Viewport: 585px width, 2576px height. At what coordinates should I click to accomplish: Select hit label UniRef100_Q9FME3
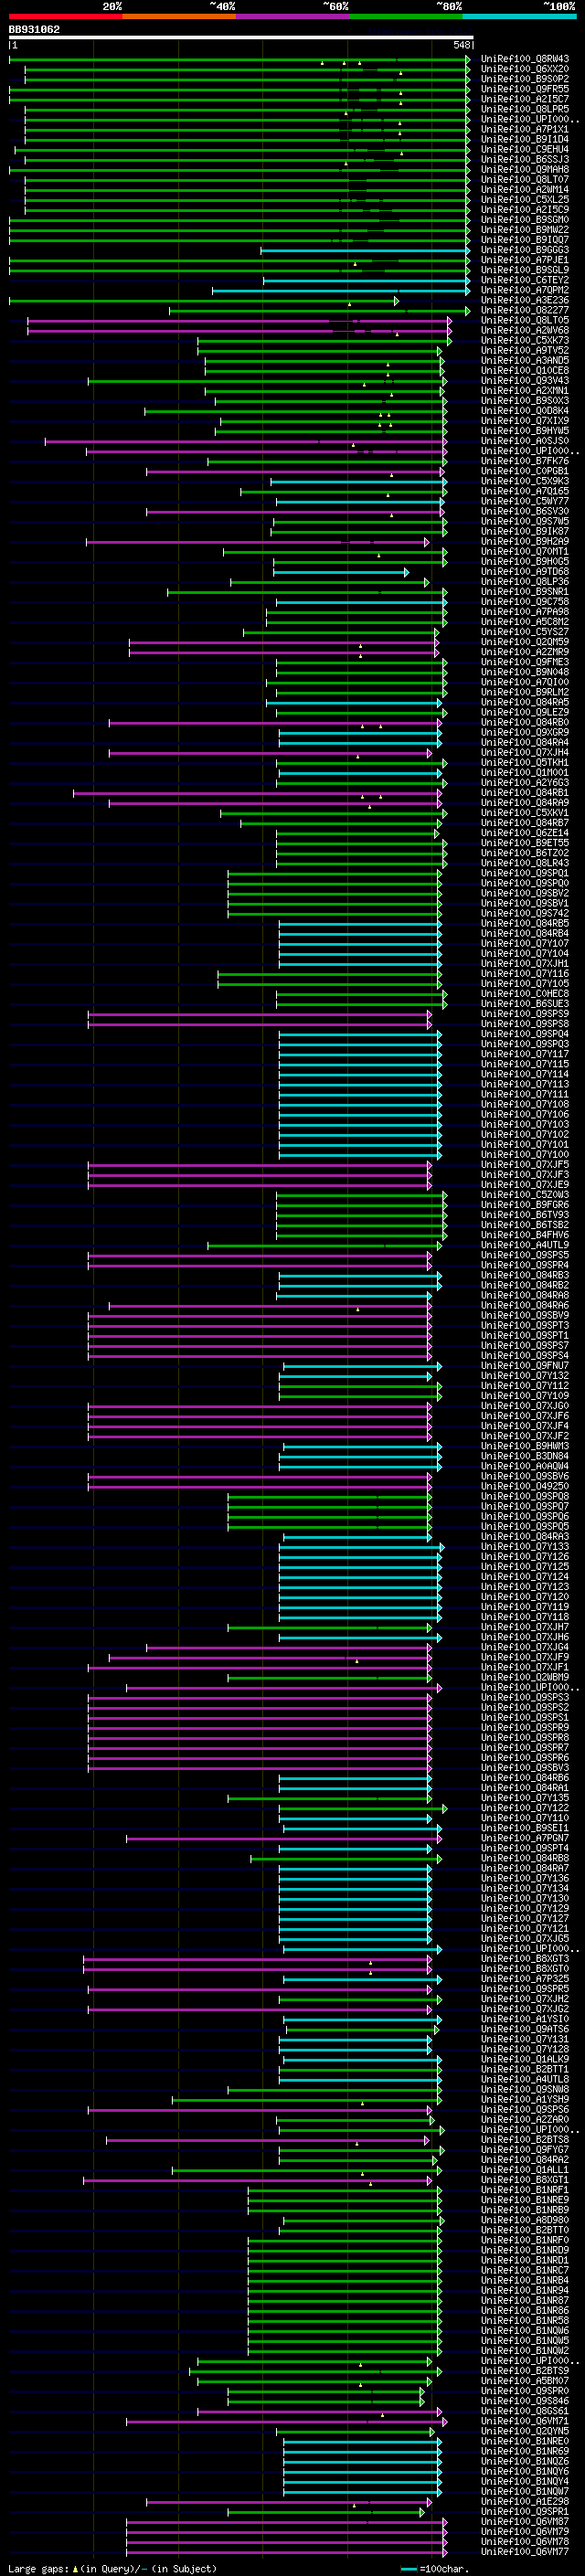[524, 662]
